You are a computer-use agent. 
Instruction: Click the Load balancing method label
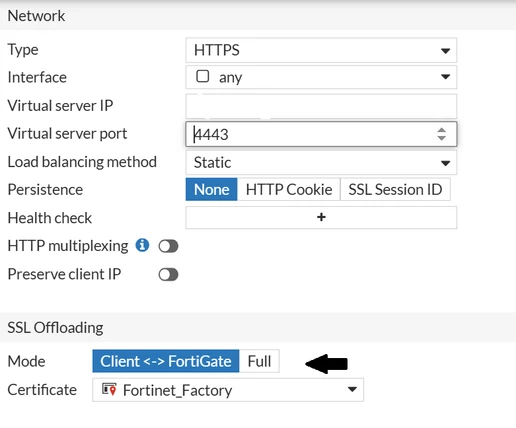point(82,162)
